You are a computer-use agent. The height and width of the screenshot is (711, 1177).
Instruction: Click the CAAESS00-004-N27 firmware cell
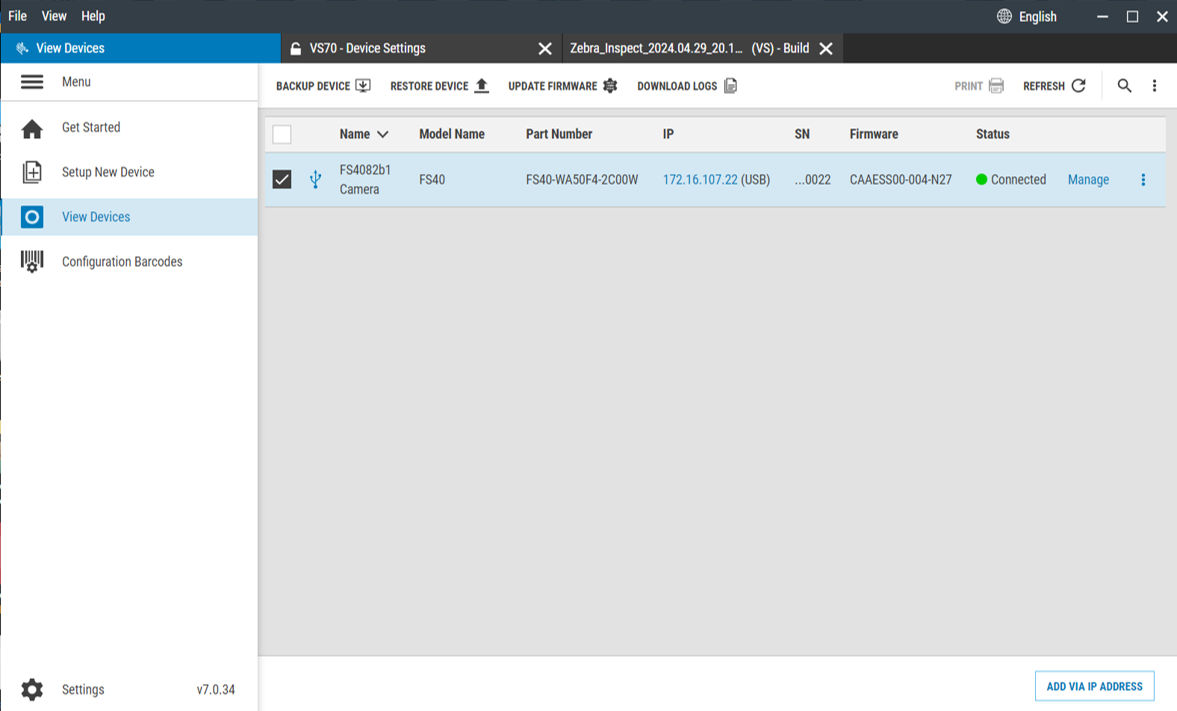[901, 179]
